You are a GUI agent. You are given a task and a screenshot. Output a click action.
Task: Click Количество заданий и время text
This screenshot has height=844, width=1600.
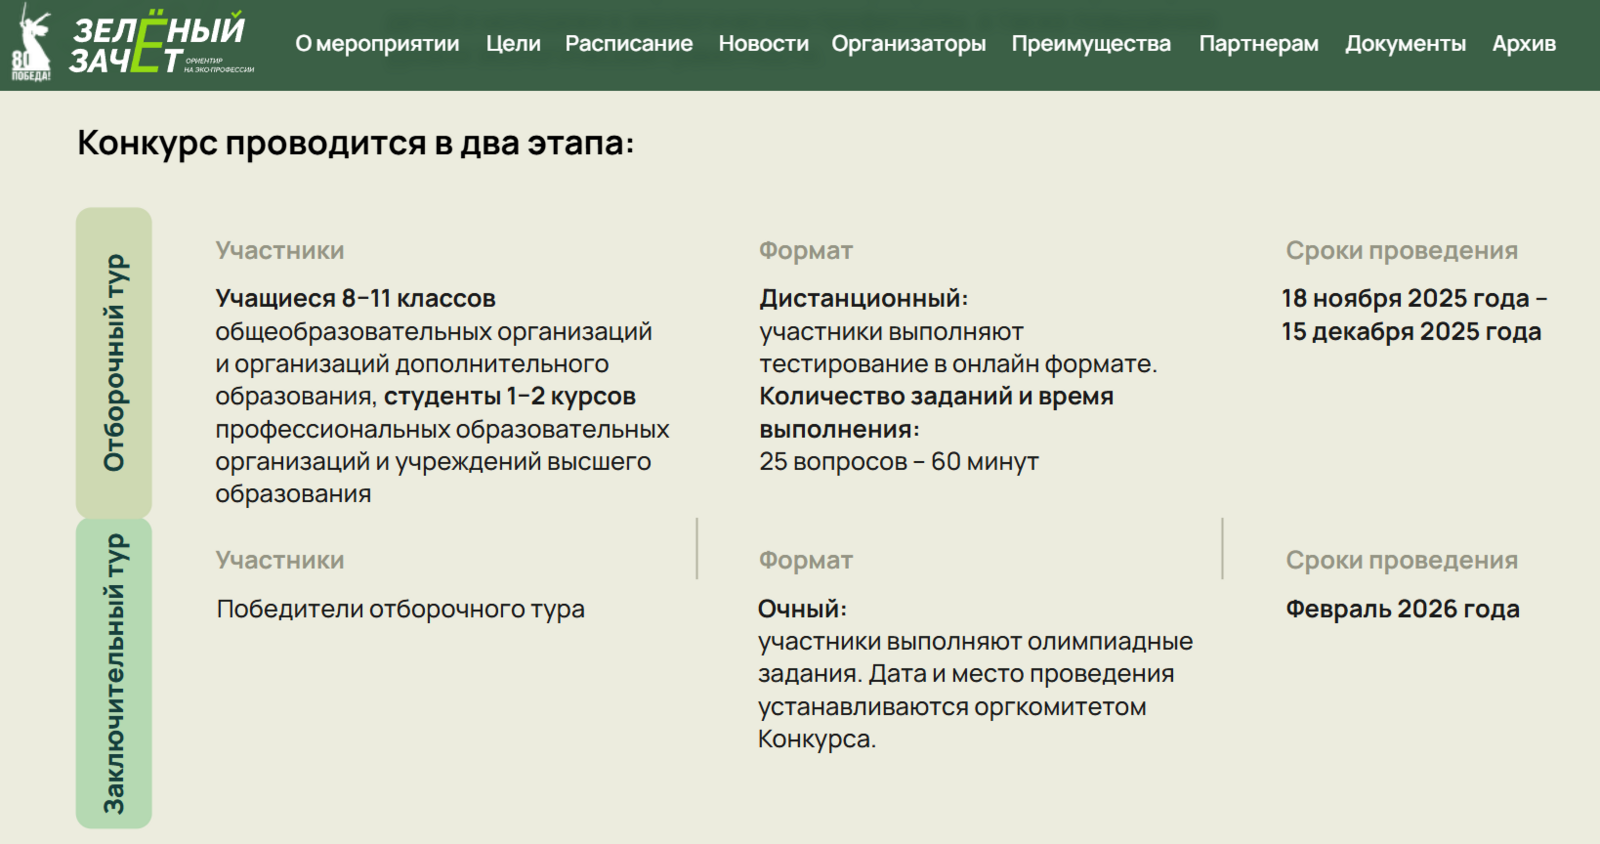point(937,397)
